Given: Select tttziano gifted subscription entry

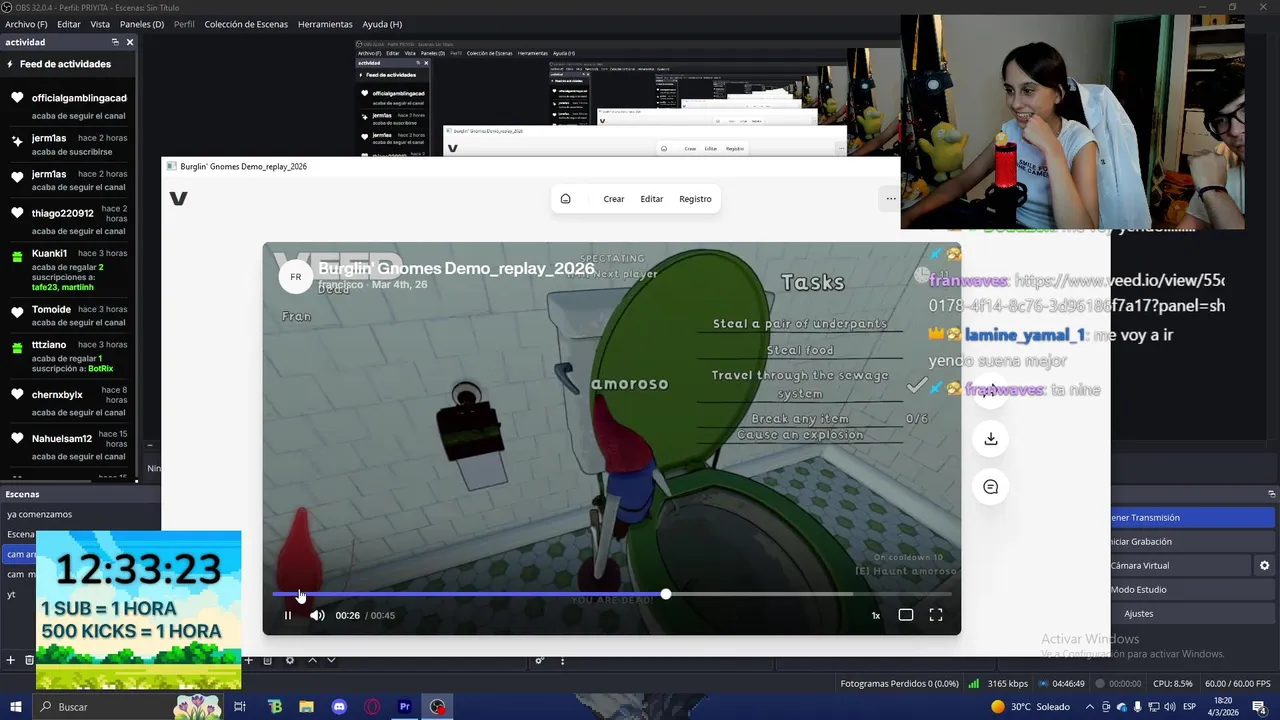Looking at the screenshot, I should (68, 356).
